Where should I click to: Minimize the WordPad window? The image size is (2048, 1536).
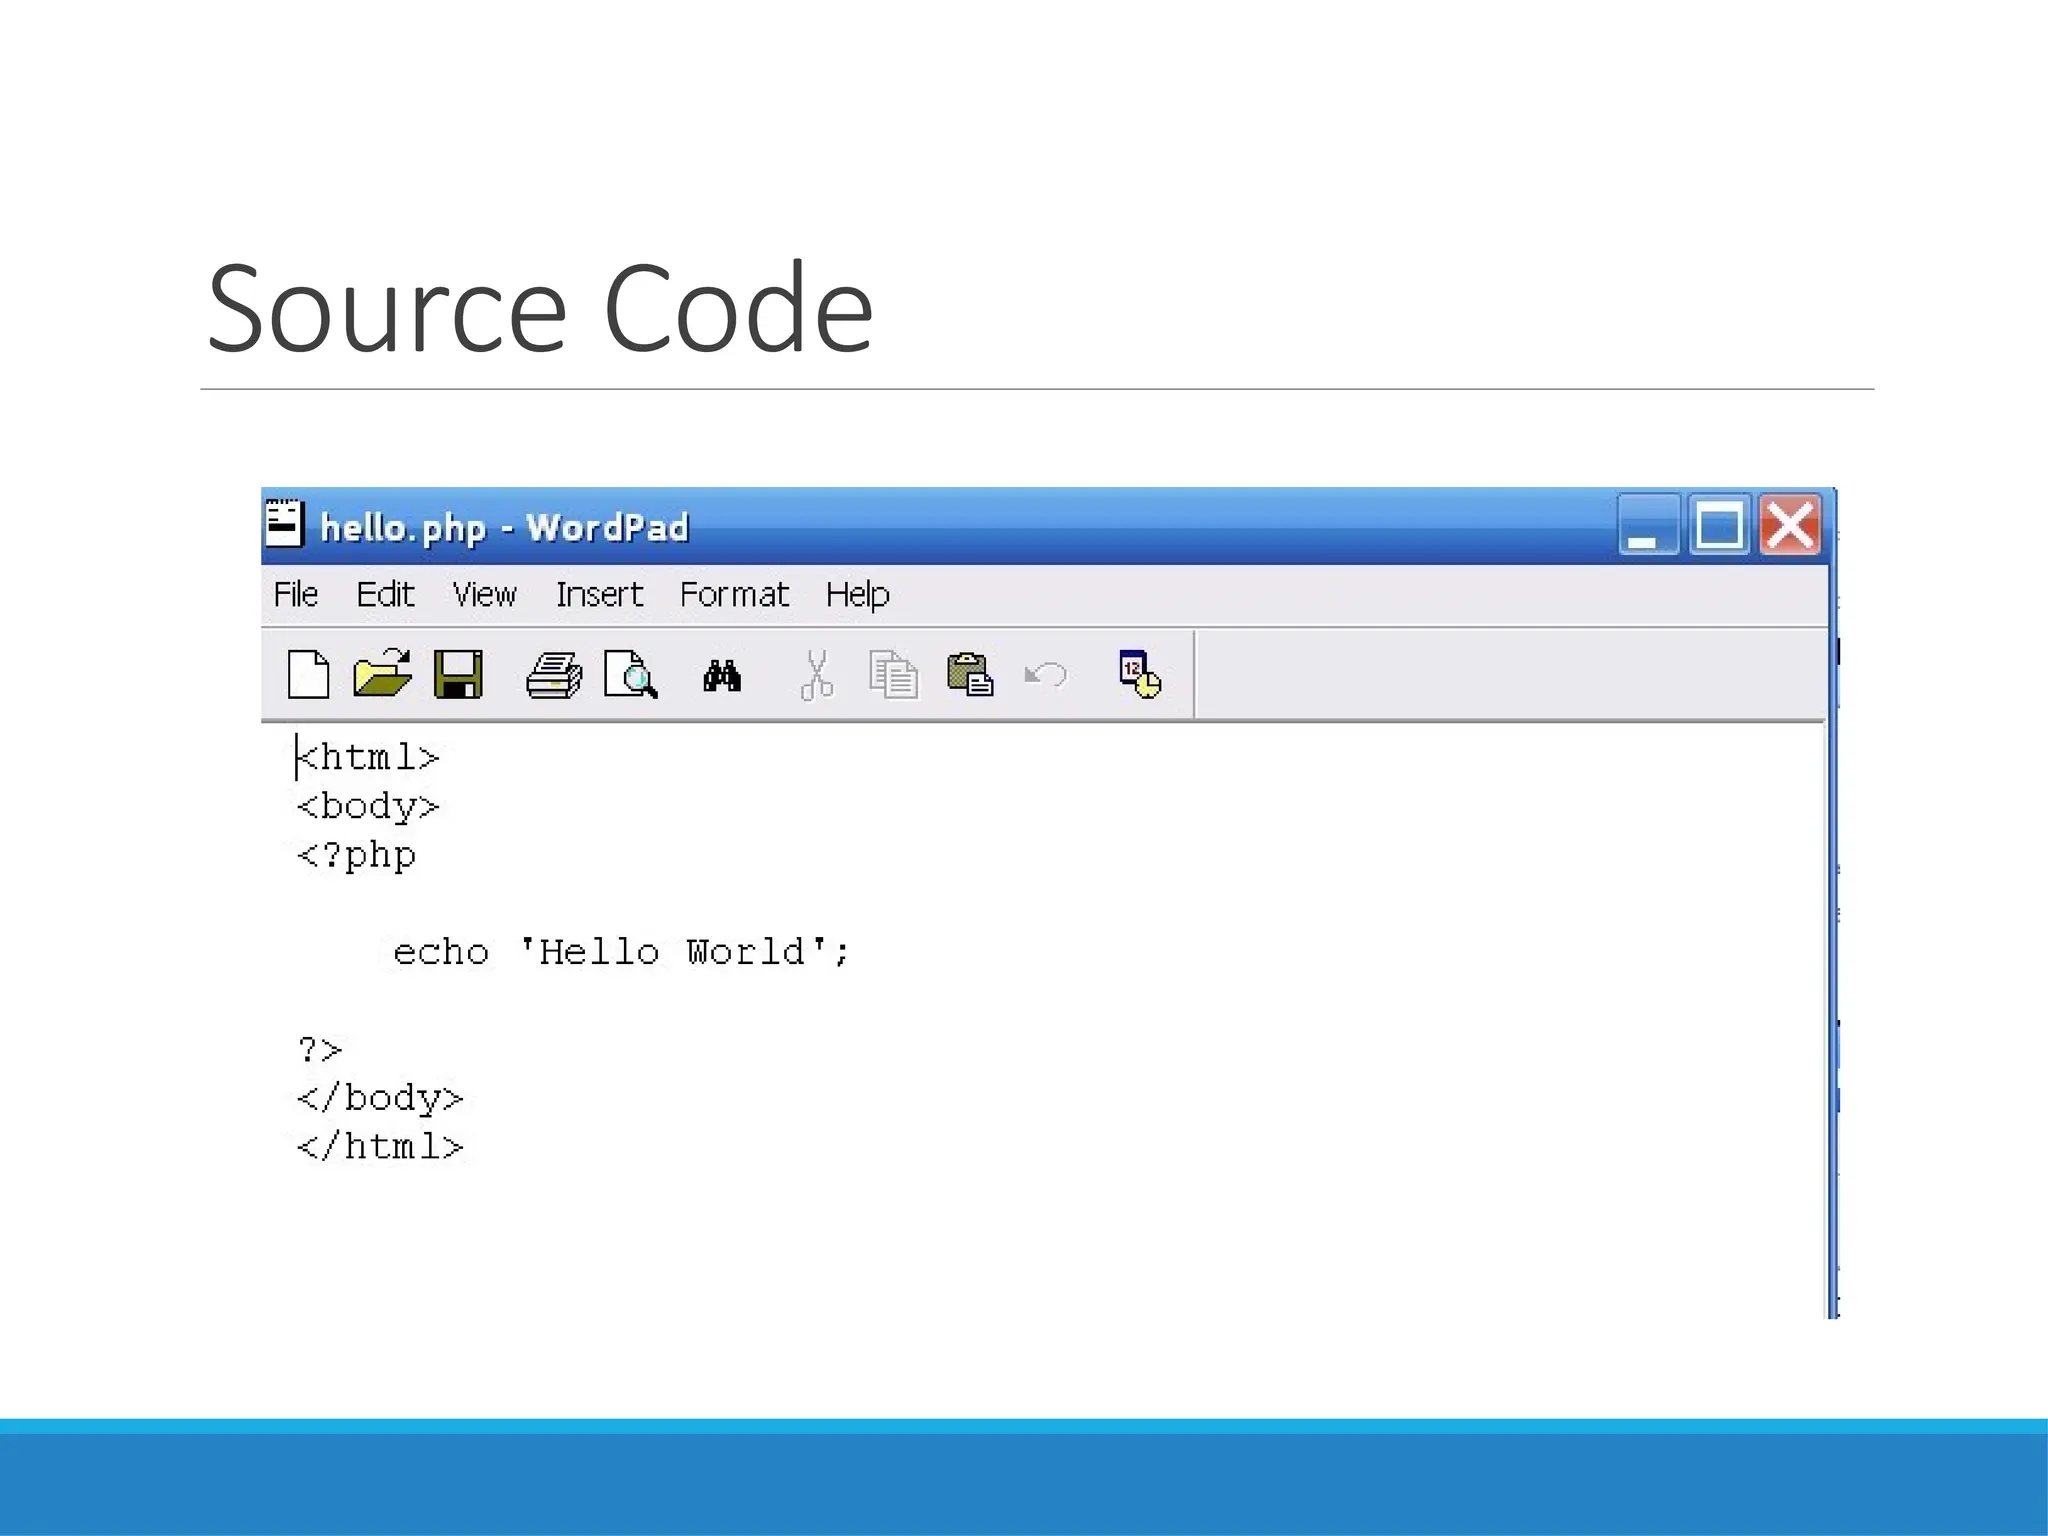click(x=1649, y=524)
